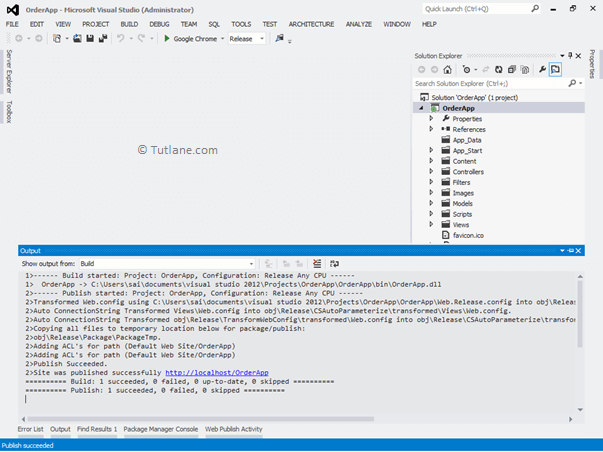The width and height of the screenshot is (603, 452).
Task: Expand the Models folder
Action: [431, 203]
